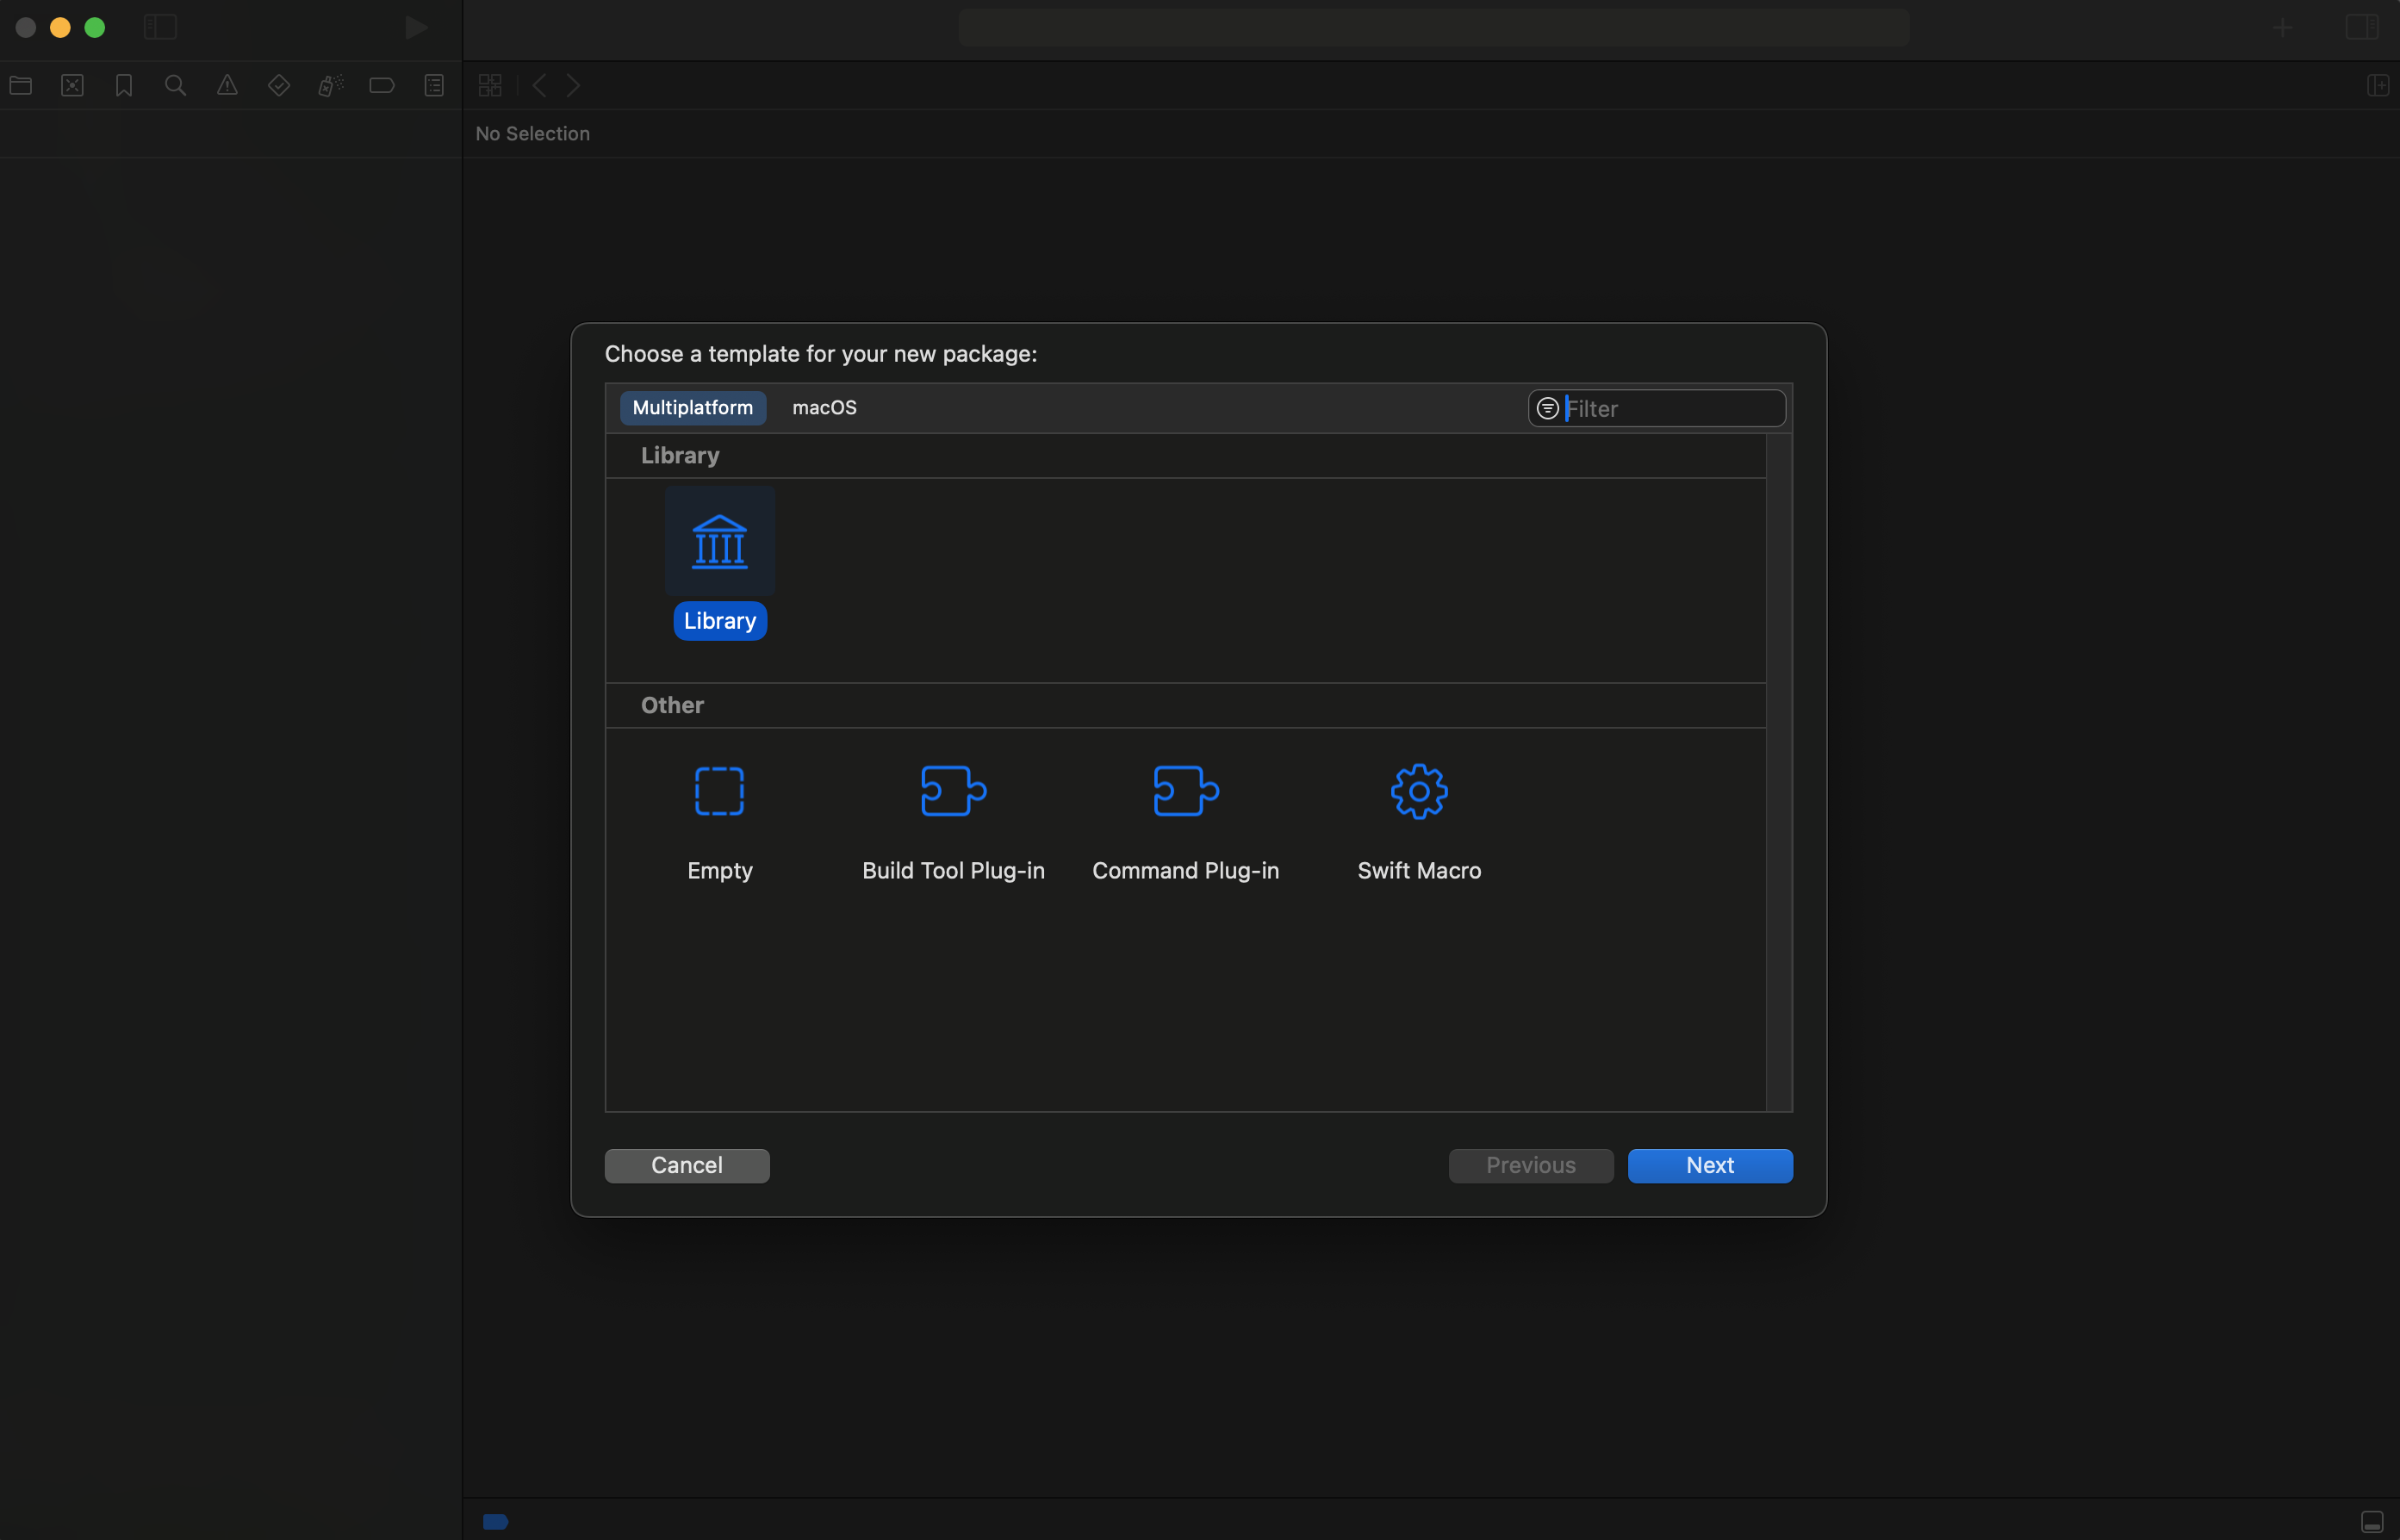Switch to the macOS tab
The height and width of the screenshot is (1540, 2400).
point(824,408)
